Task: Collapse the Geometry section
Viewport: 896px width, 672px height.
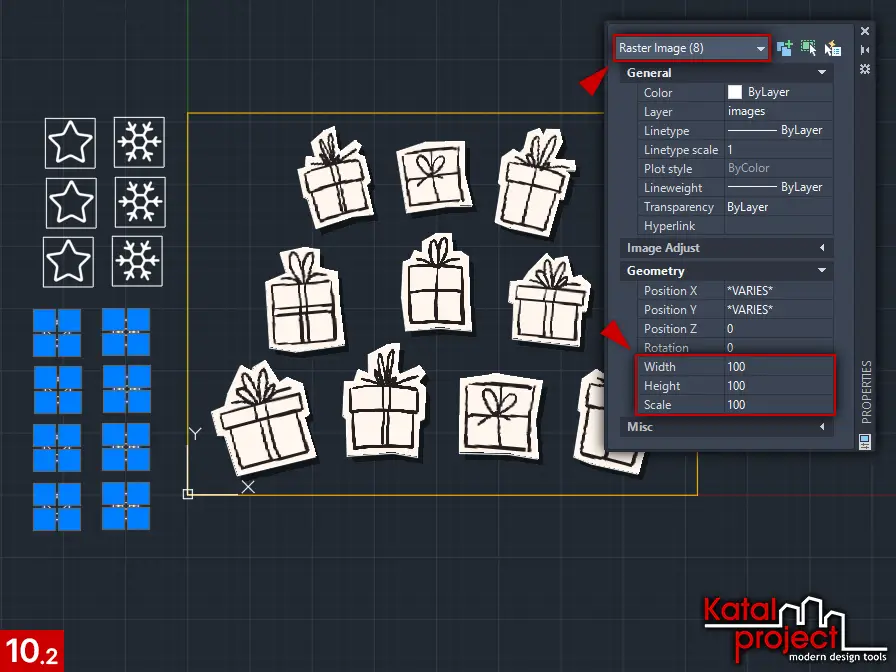Action: 822,271
